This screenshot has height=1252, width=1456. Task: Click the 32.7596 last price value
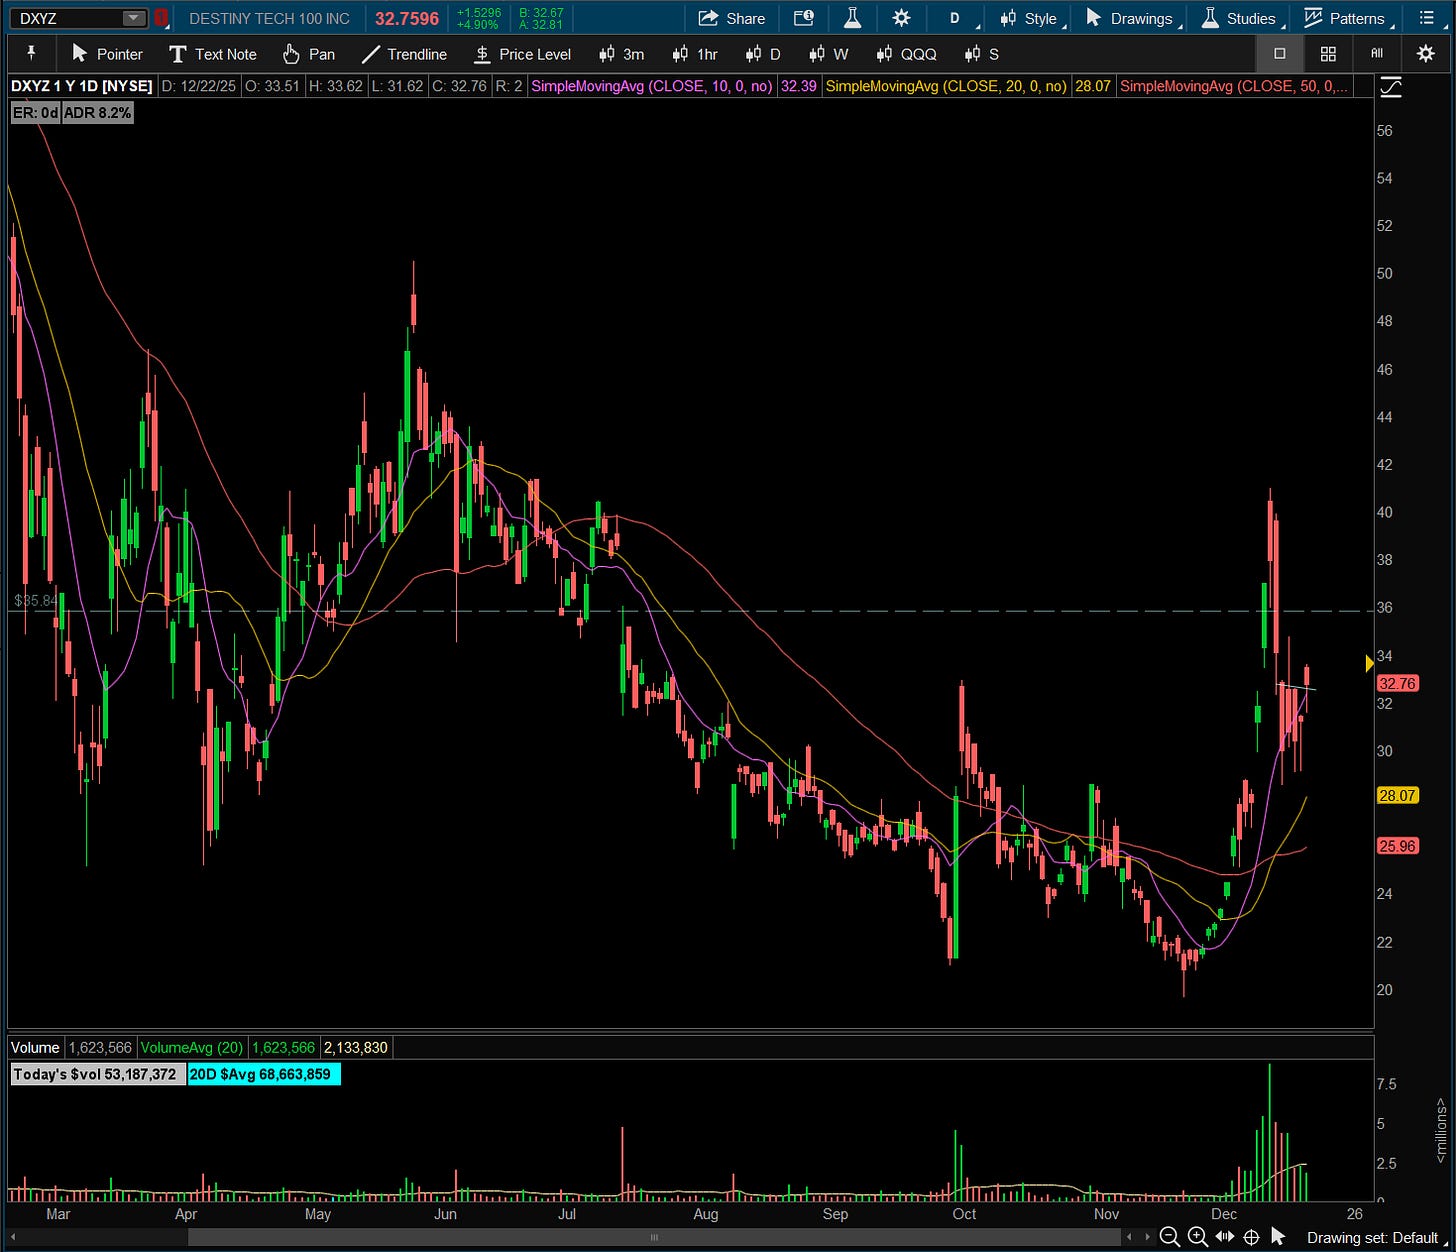407,18
